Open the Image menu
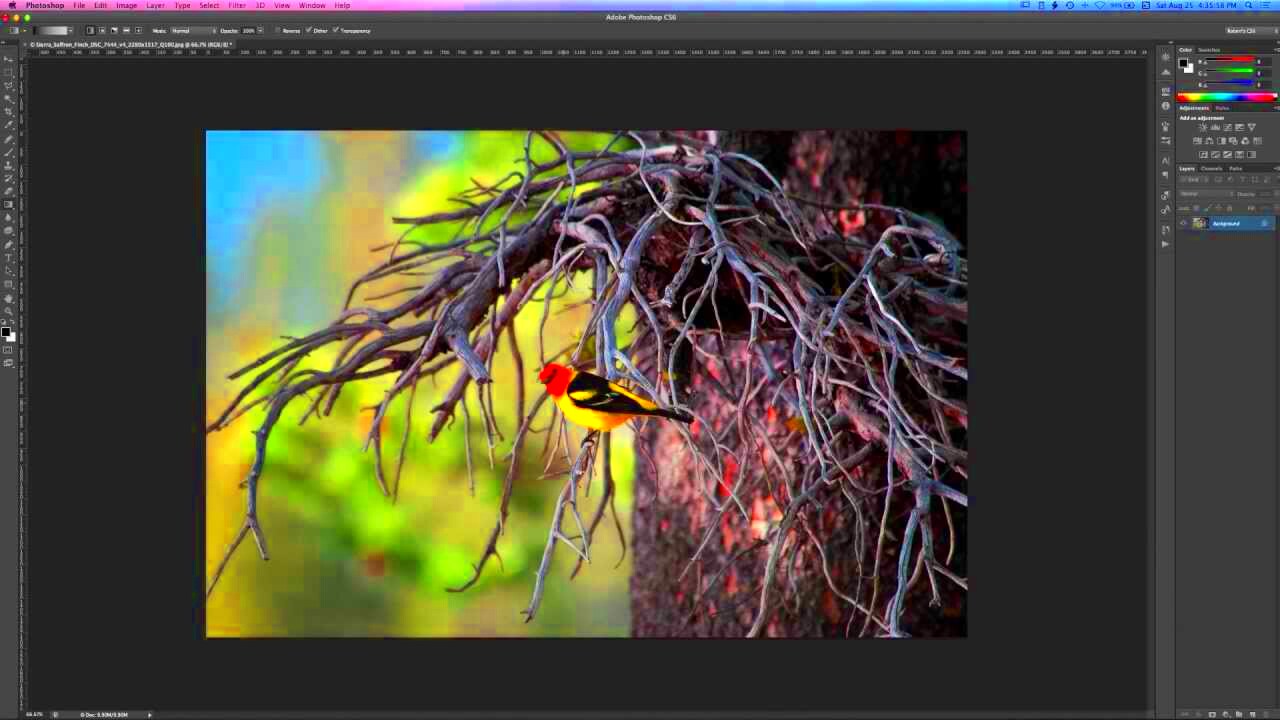 [x=126, y=5]
